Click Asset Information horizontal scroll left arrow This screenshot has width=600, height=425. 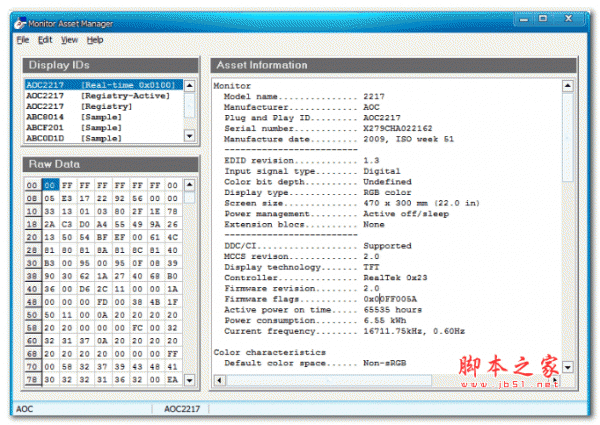tap(219, 380)
